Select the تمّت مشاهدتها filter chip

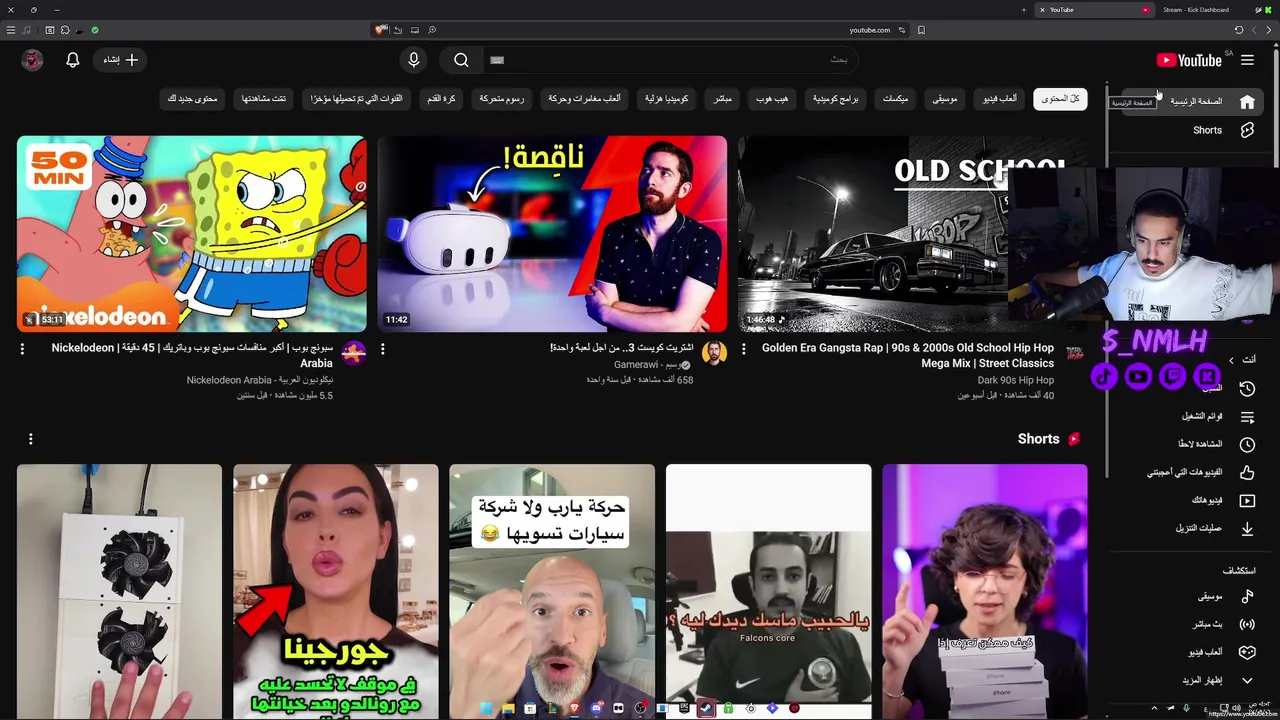[263, 99]
